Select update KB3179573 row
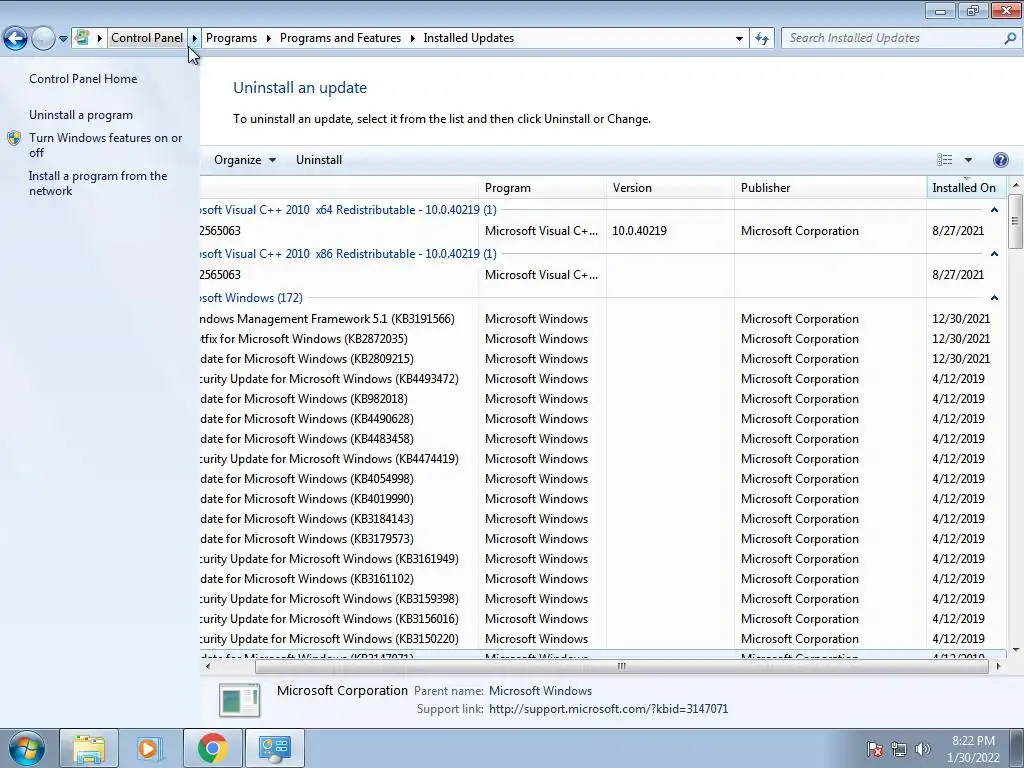Screen dimensions: 1024x768 tap(603, 539)
